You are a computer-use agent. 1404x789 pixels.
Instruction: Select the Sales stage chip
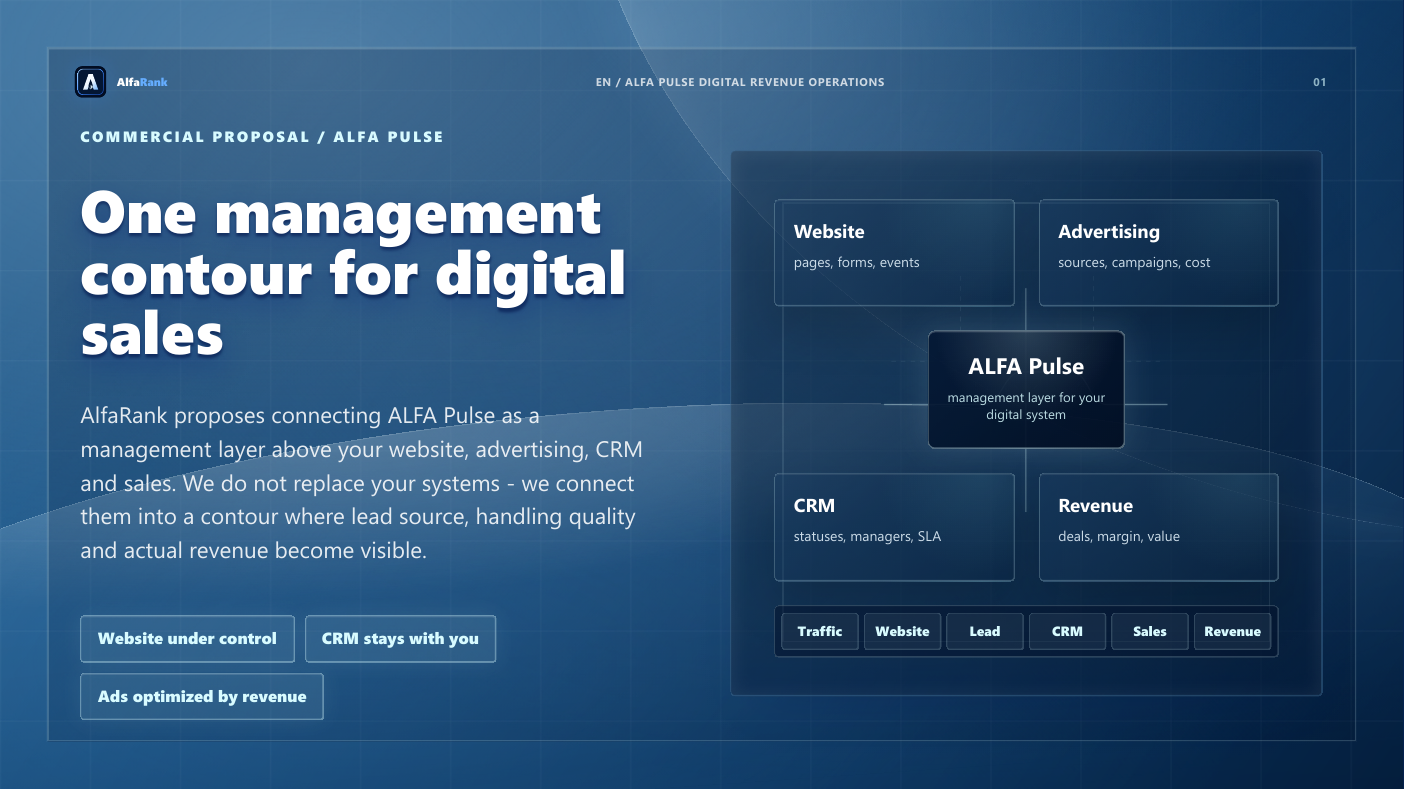[x=1150, y=631]
